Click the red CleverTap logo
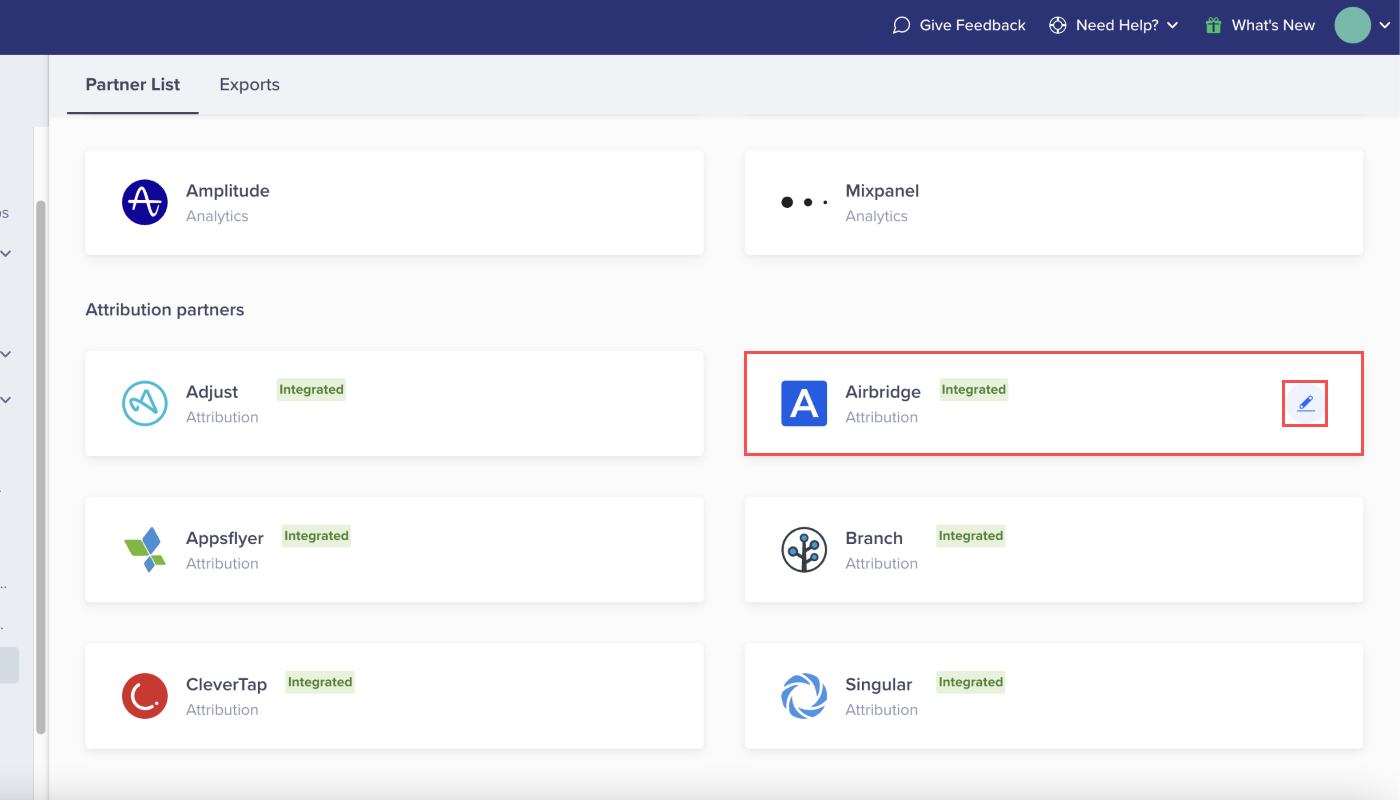This screenshot has height=800, width=1400. click(x=145, y=696)
